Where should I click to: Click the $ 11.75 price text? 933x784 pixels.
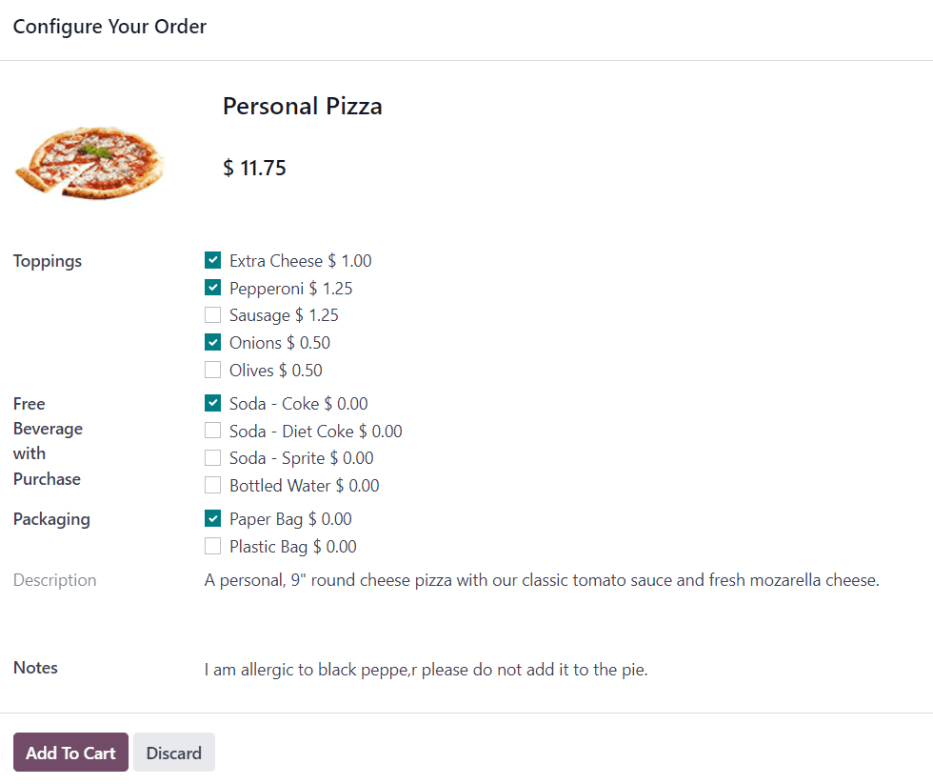click(x=253, y=167)
